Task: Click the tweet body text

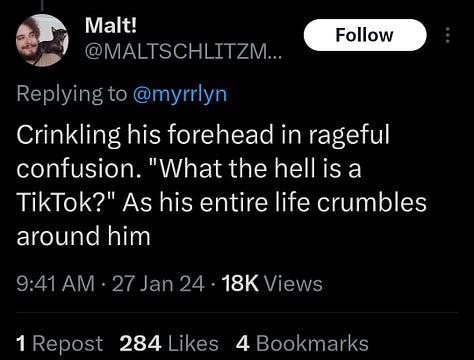Action: pyautogui.click(x=222, y=185)
